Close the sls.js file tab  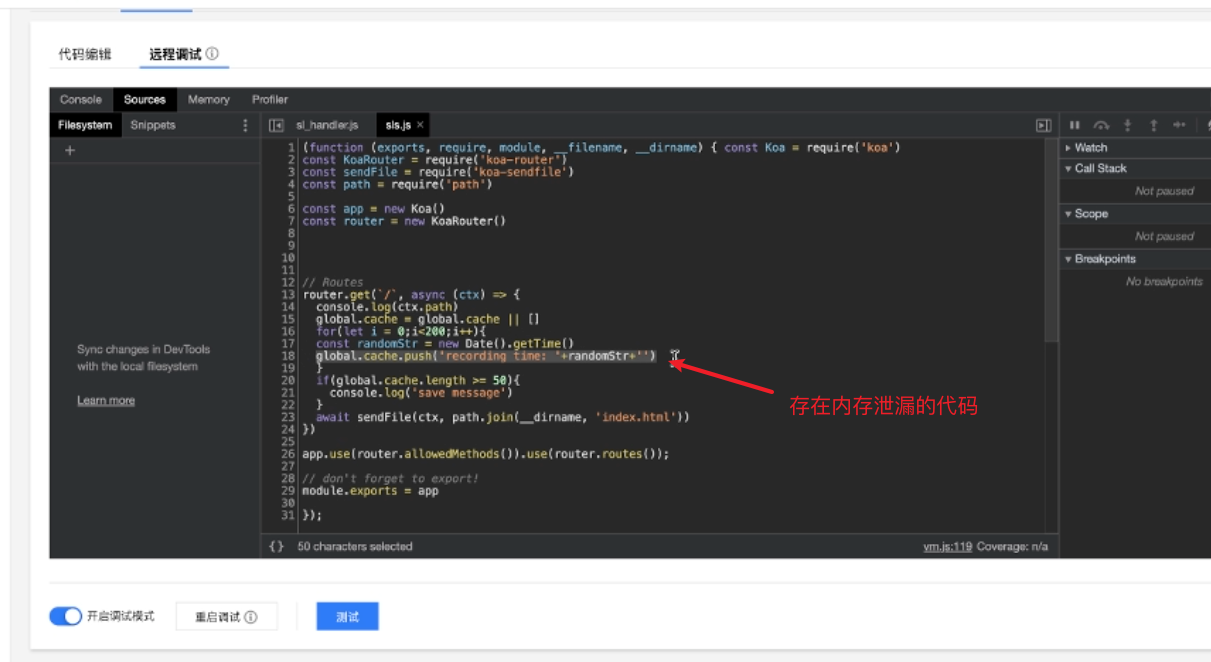pos(421,125)
